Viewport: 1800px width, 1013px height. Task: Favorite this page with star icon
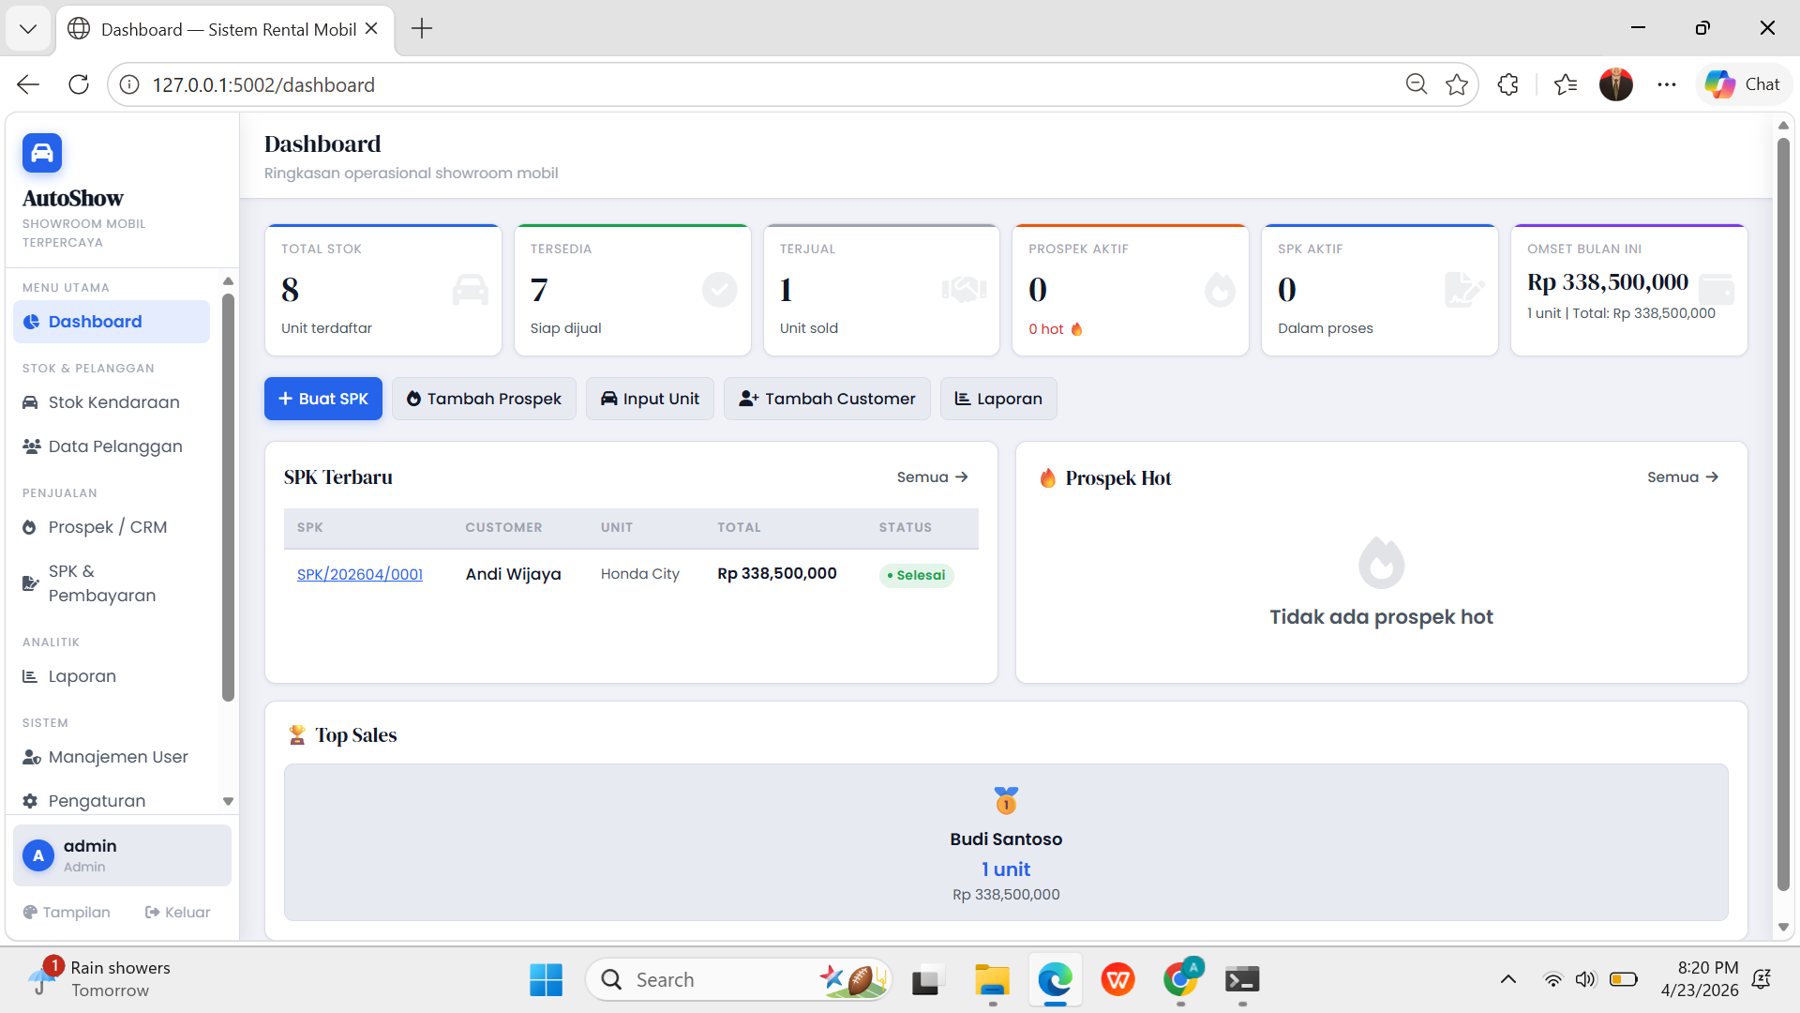coord(1457,85)
